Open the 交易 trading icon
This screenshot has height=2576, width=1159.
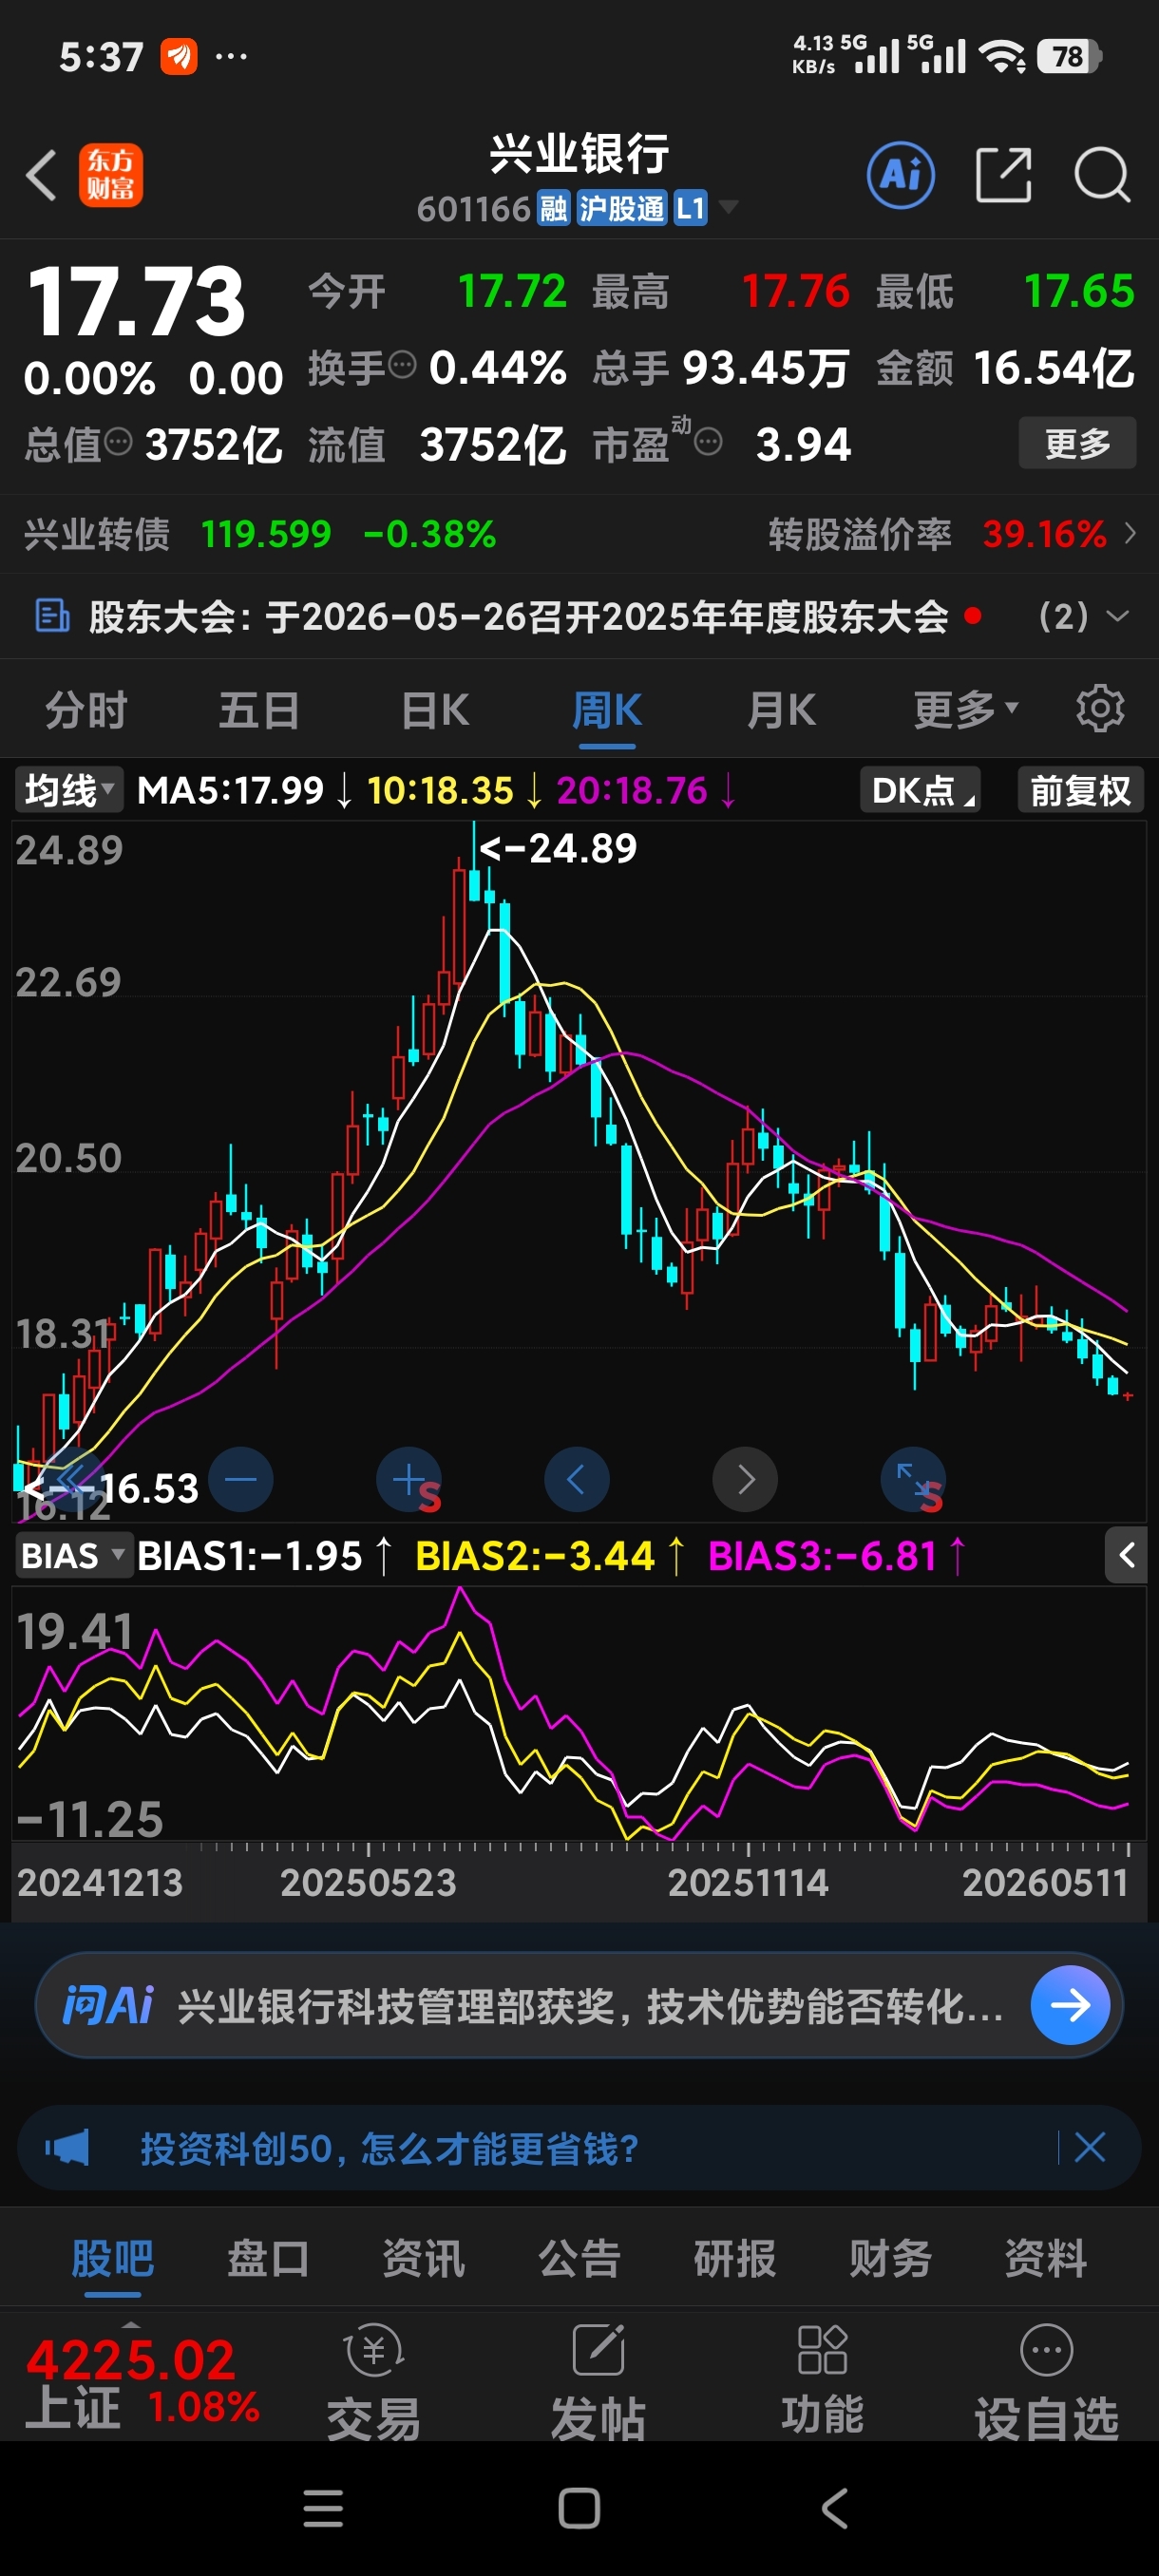[374, 2352]
